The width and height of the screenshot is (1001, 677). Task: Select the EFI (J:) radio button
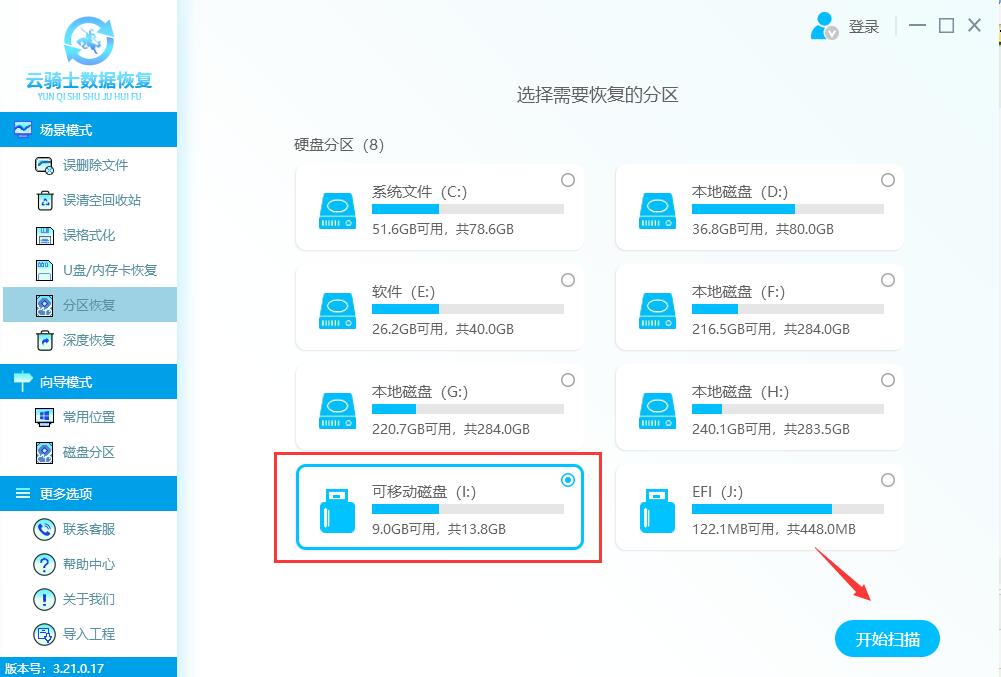(887, 480)
